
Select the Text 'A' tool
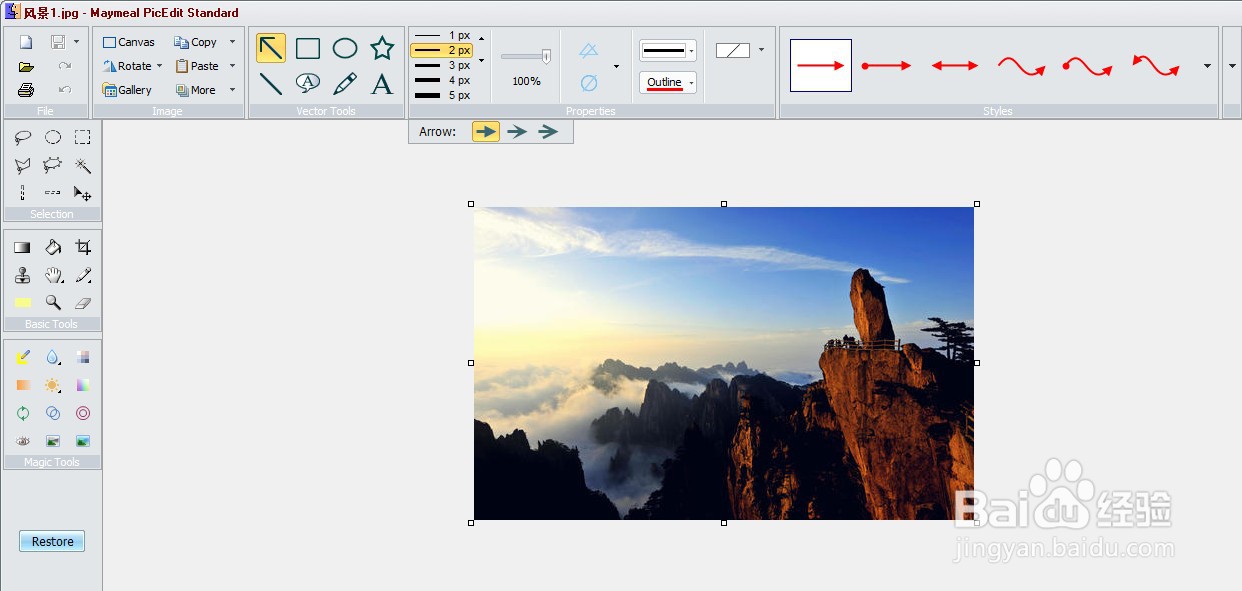tap(382, 84)
